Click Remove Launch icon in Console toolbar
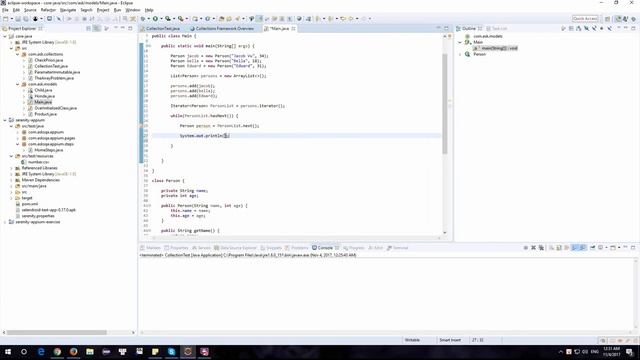The image size is (640, 360). click(x=533, y=248)
